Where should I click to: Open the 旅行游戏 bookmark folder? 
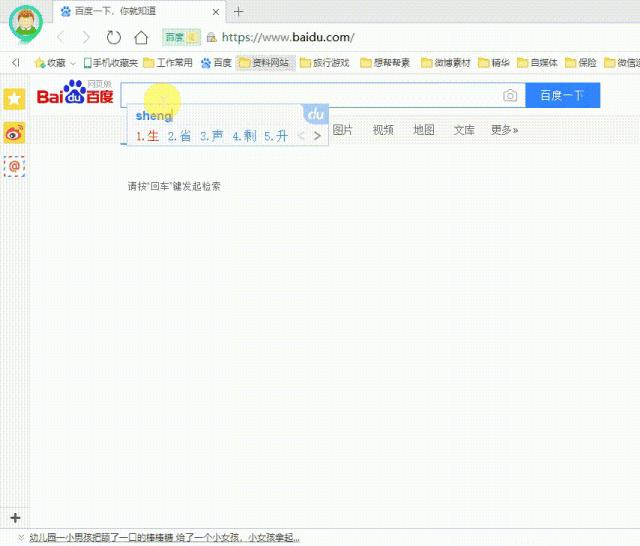[325, 62]
